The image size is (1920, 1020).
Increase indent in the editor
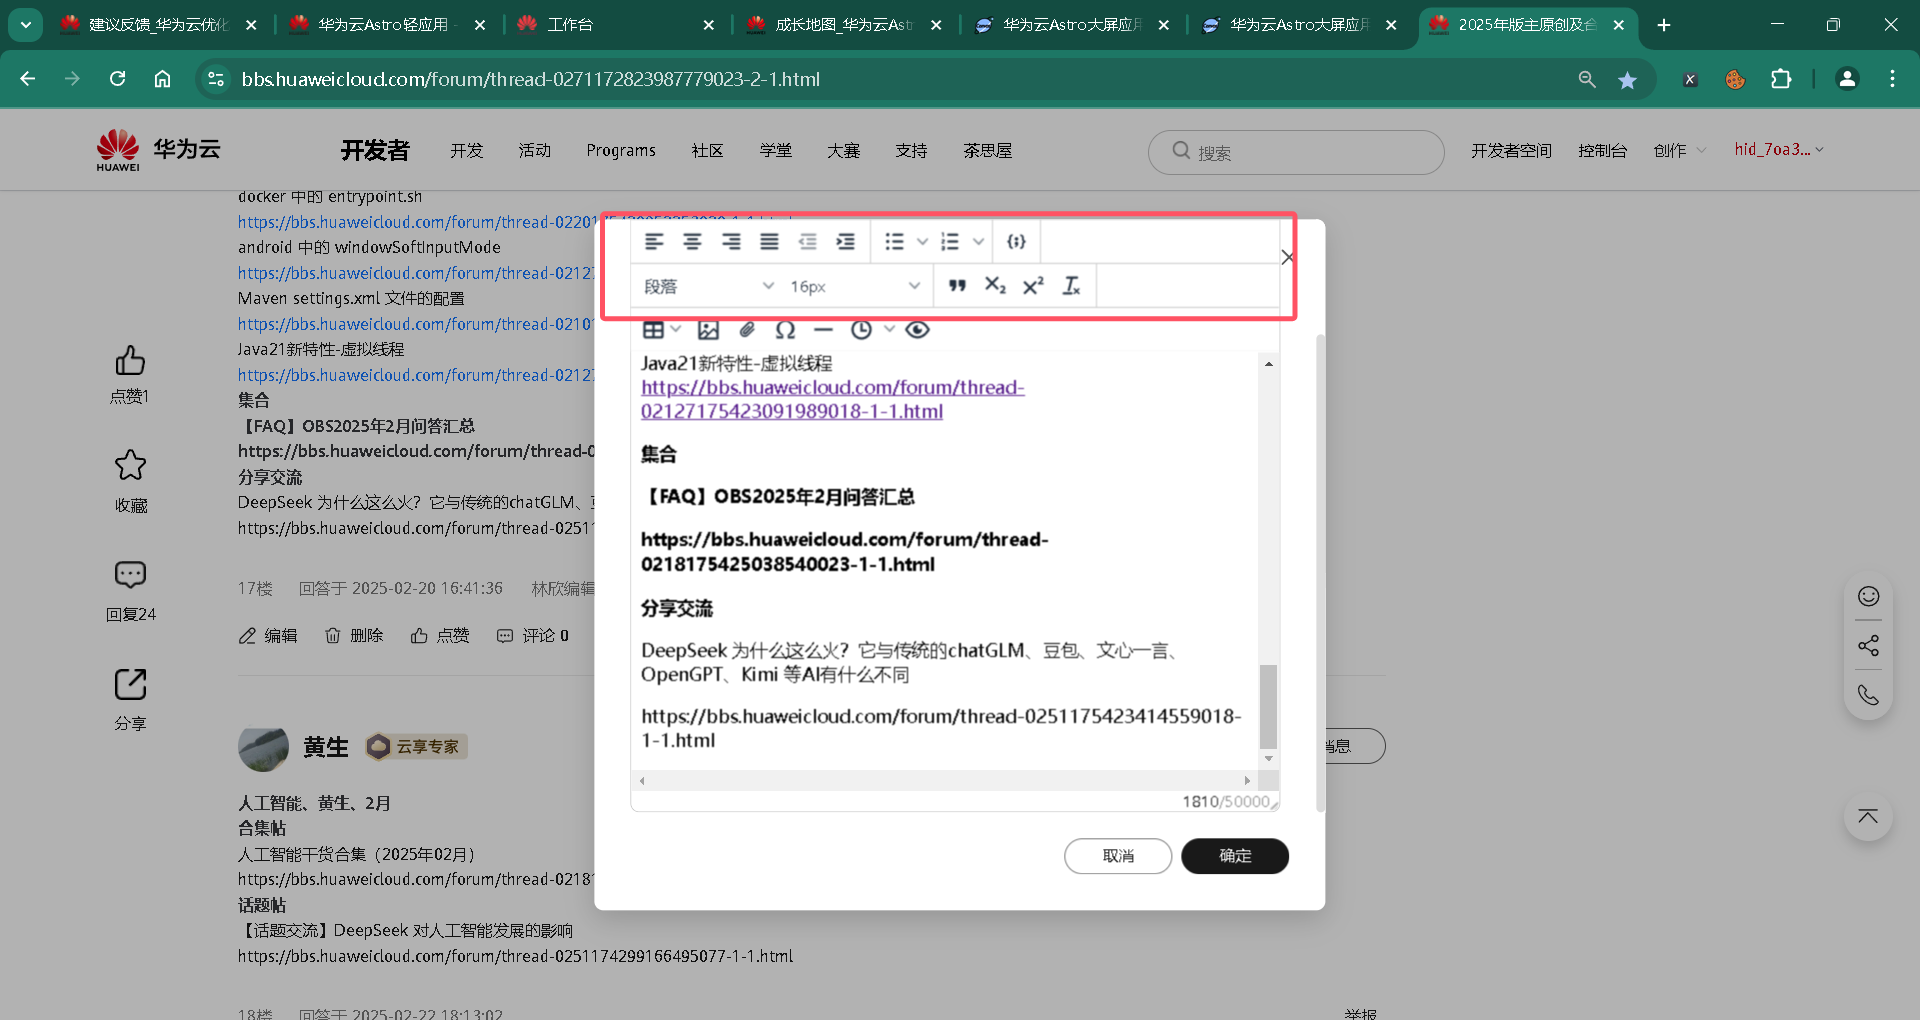click(846, 241)
